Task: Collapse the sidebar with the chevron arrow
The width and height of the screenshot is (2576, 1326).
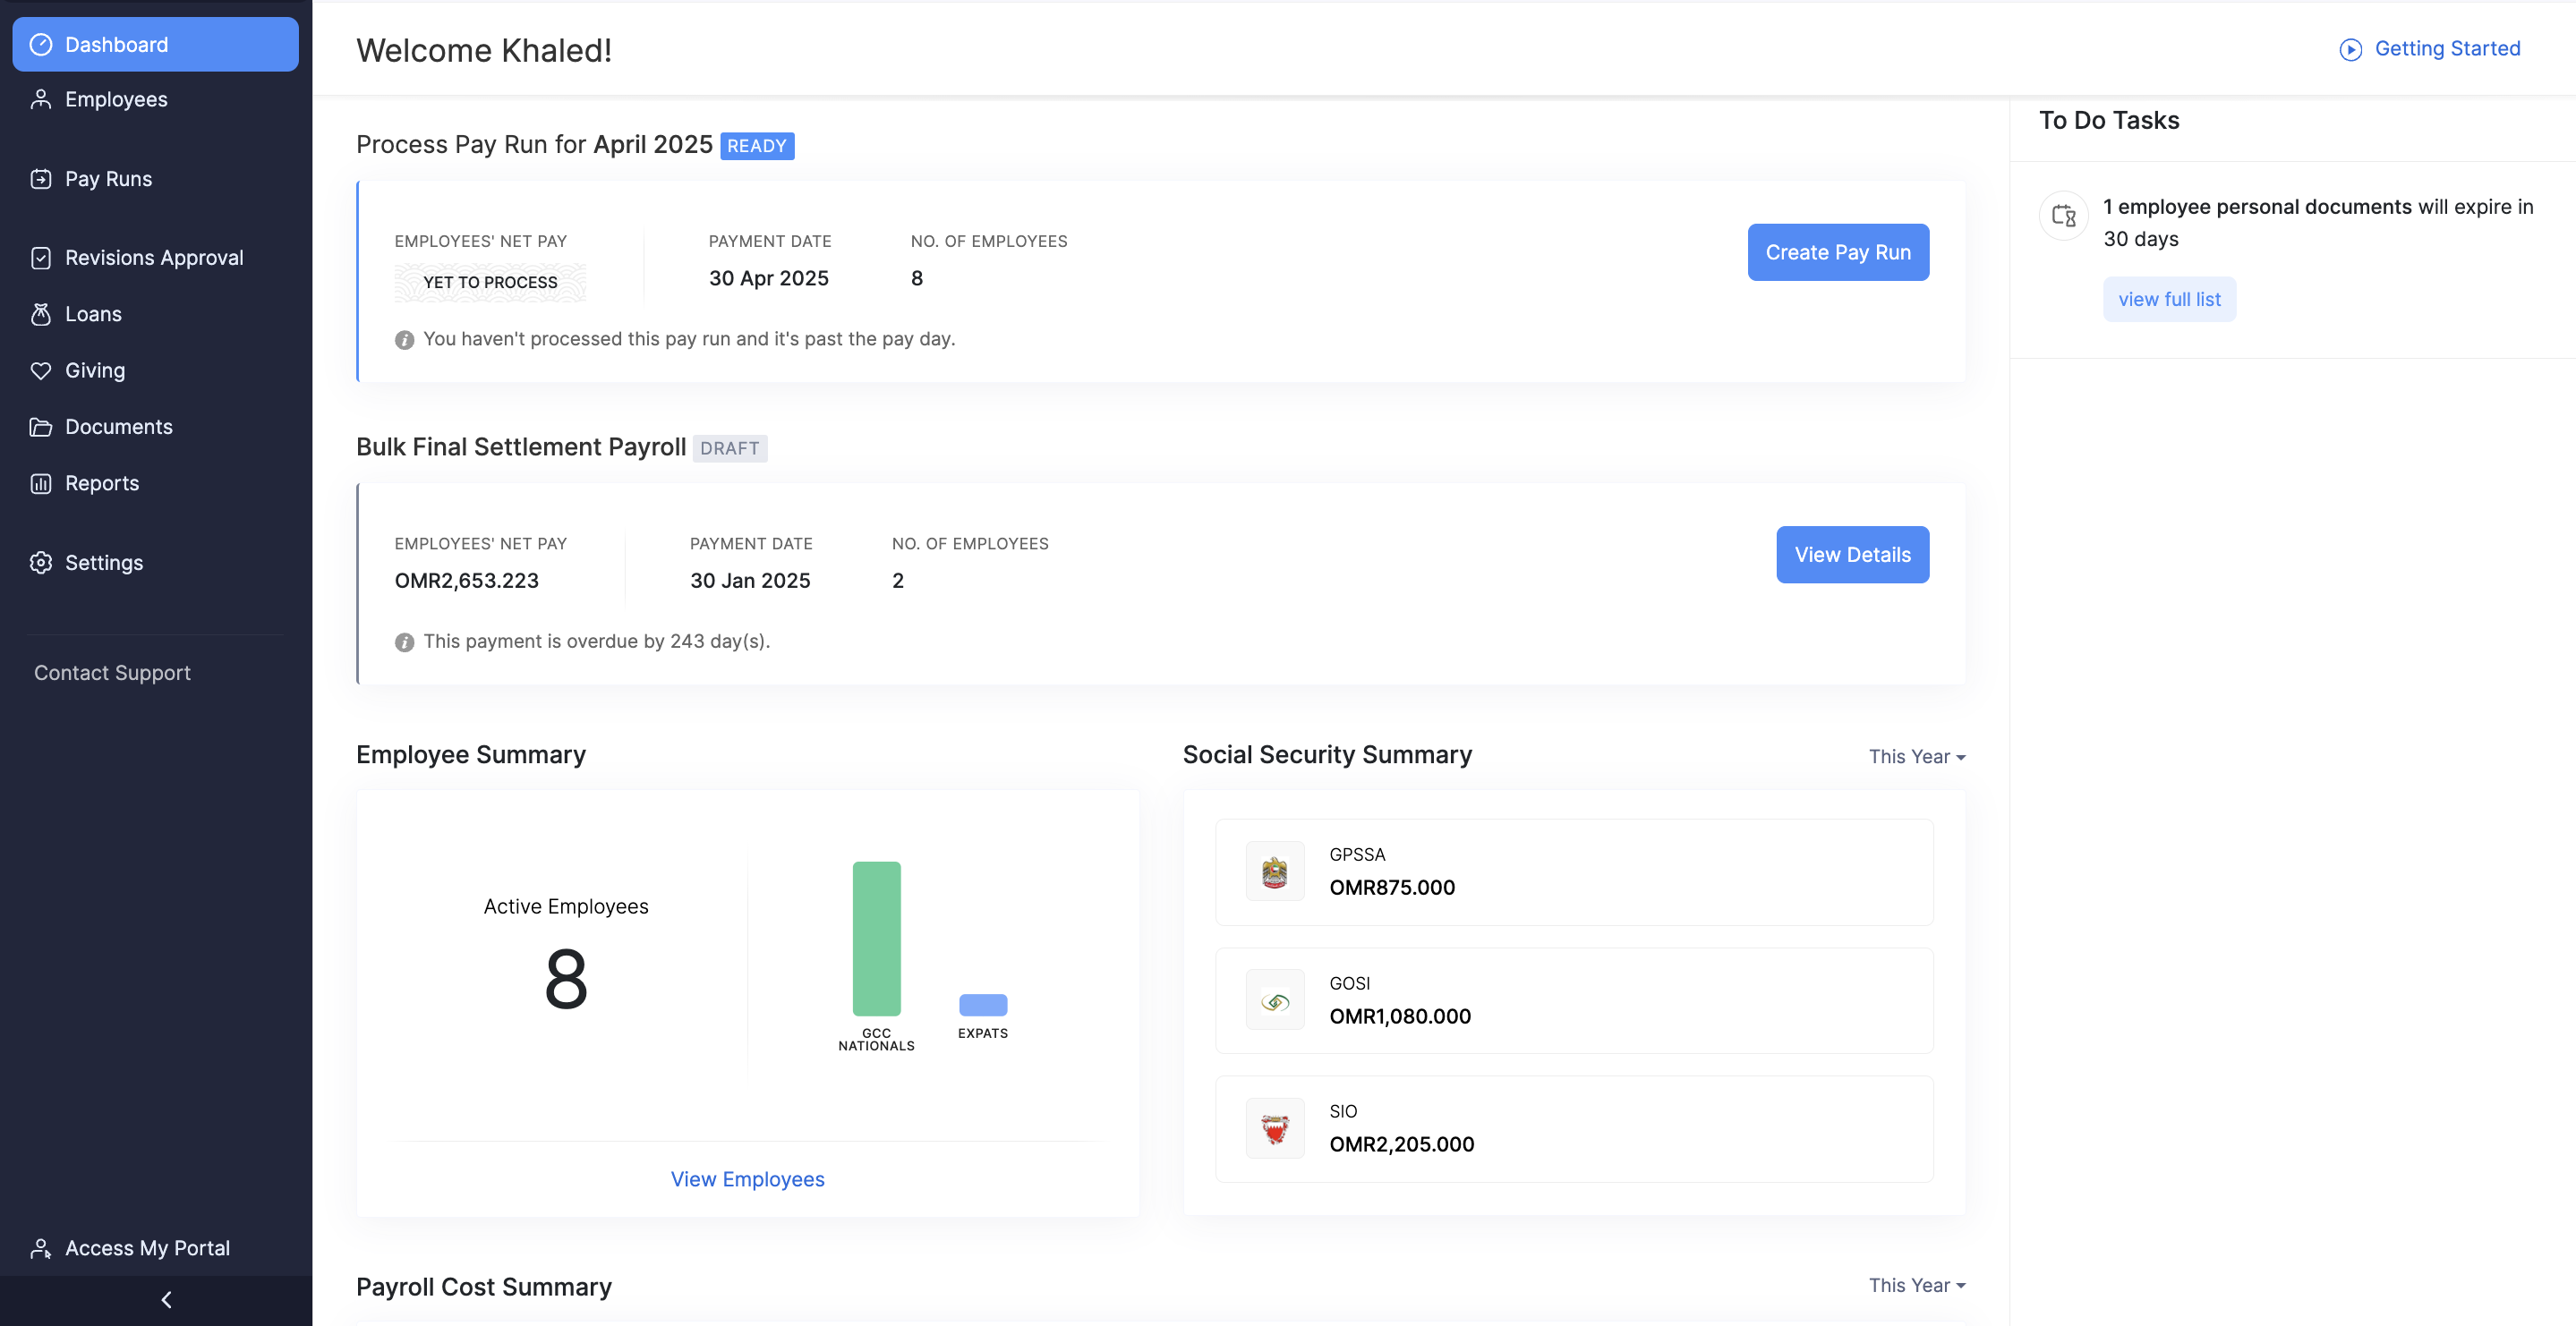Action: [166, 1299]
